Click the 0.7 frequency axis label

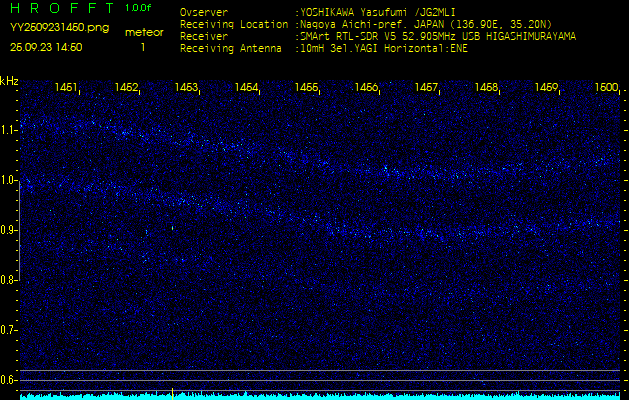(x=10, y=330)
